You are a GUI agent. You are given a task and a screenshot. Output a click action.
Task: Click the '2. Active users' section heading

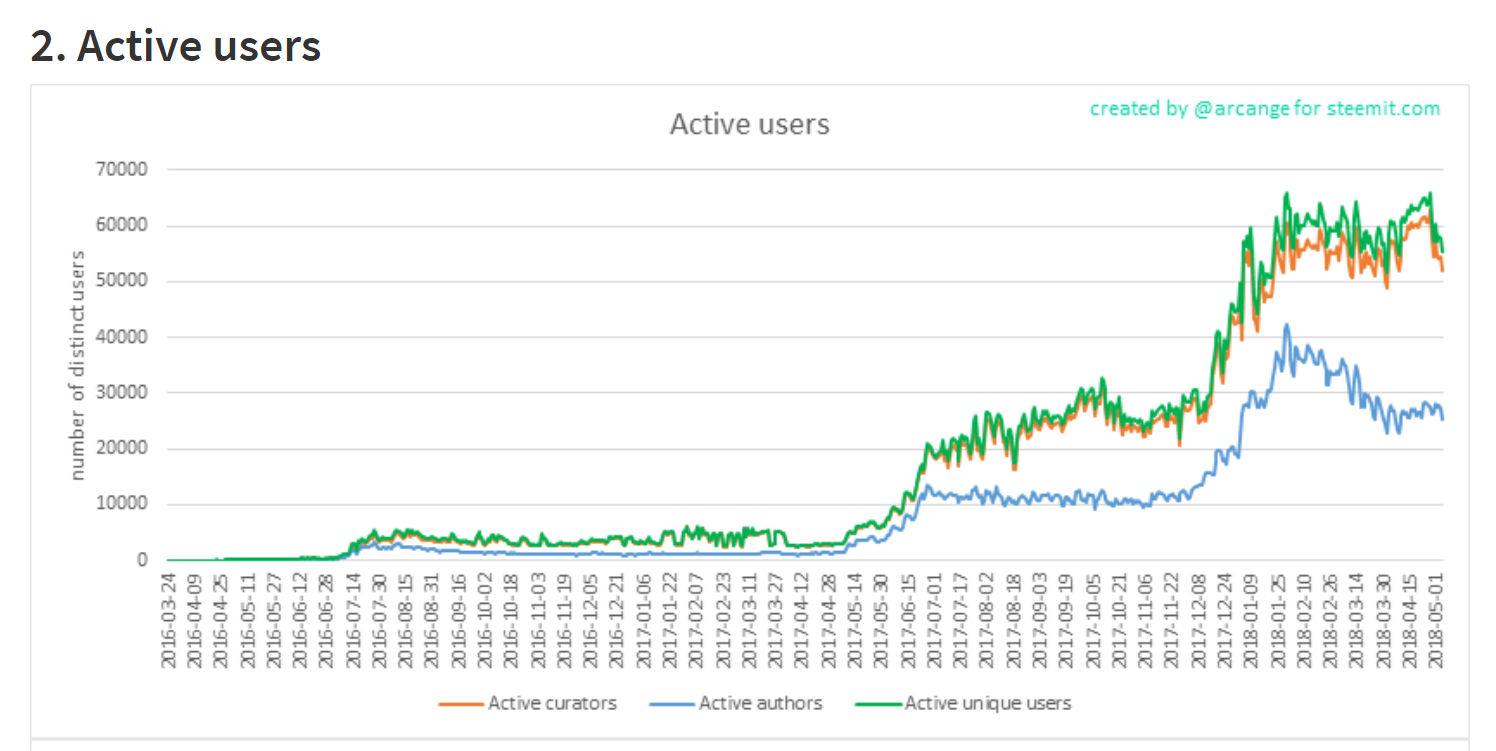[176, 46]
